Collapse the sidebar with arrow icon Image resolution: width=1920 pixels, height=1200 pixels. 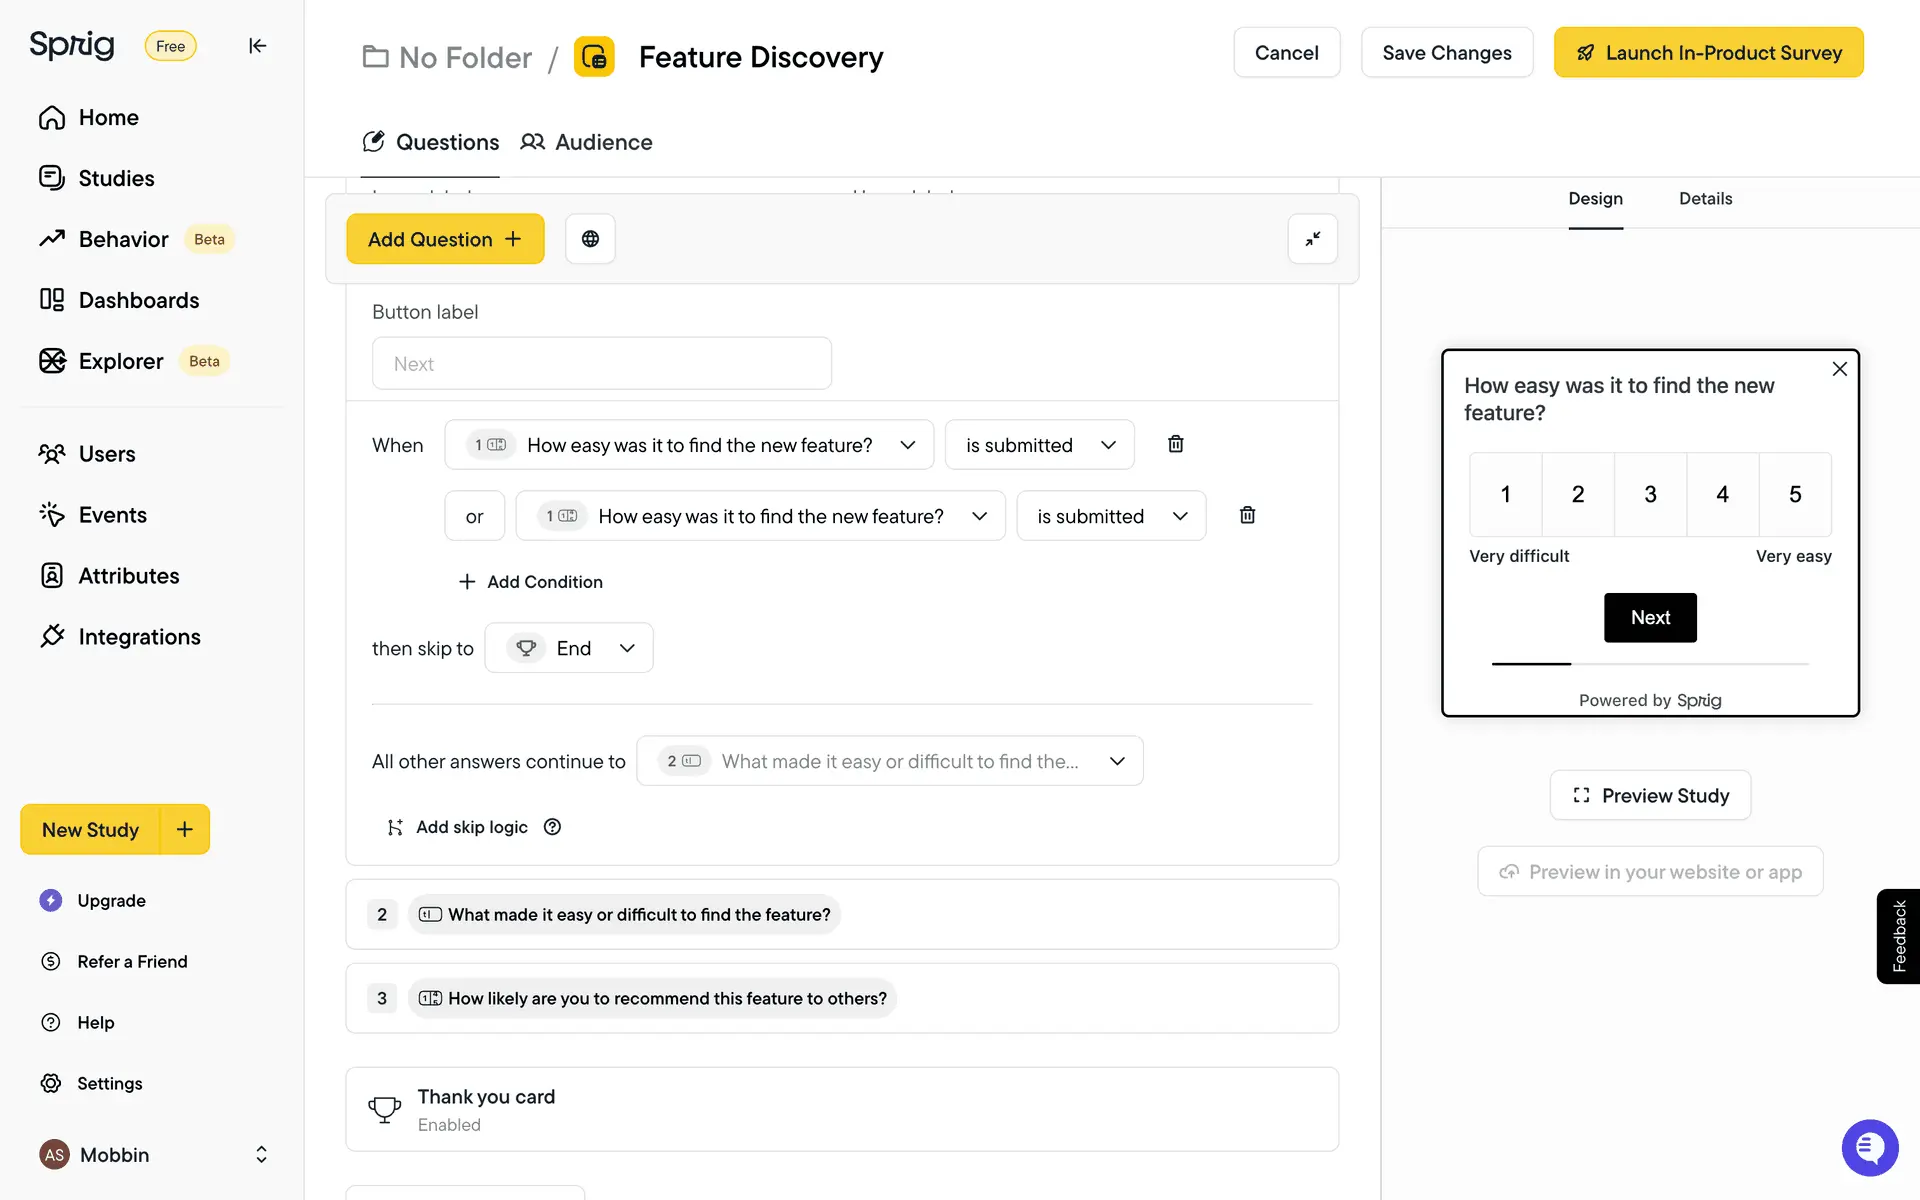pos(257,46)
